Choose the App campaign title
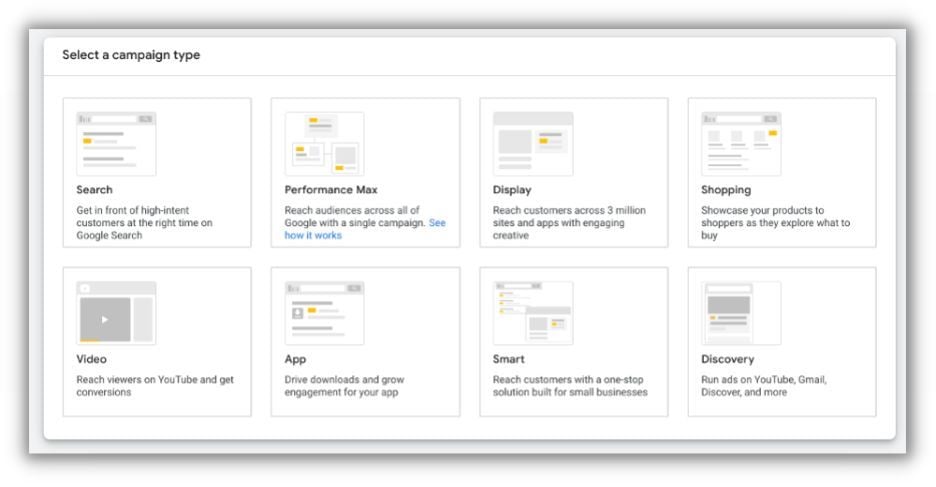Viewport: 936px width, 487px height. coord(295,359)
